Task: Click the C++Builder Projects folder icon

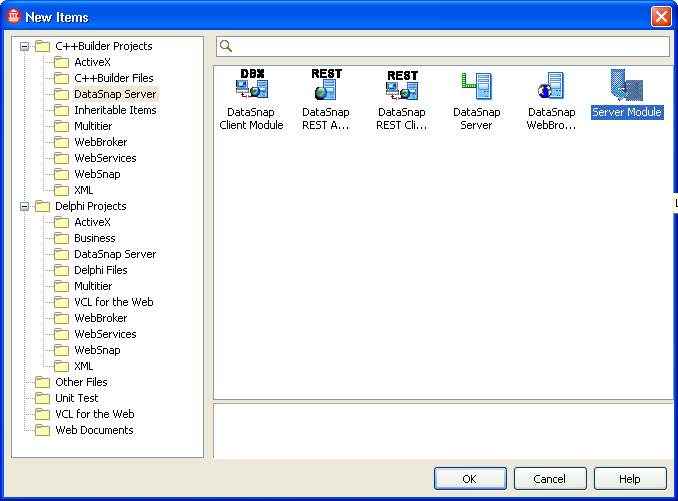Action: tap(42, 46)
